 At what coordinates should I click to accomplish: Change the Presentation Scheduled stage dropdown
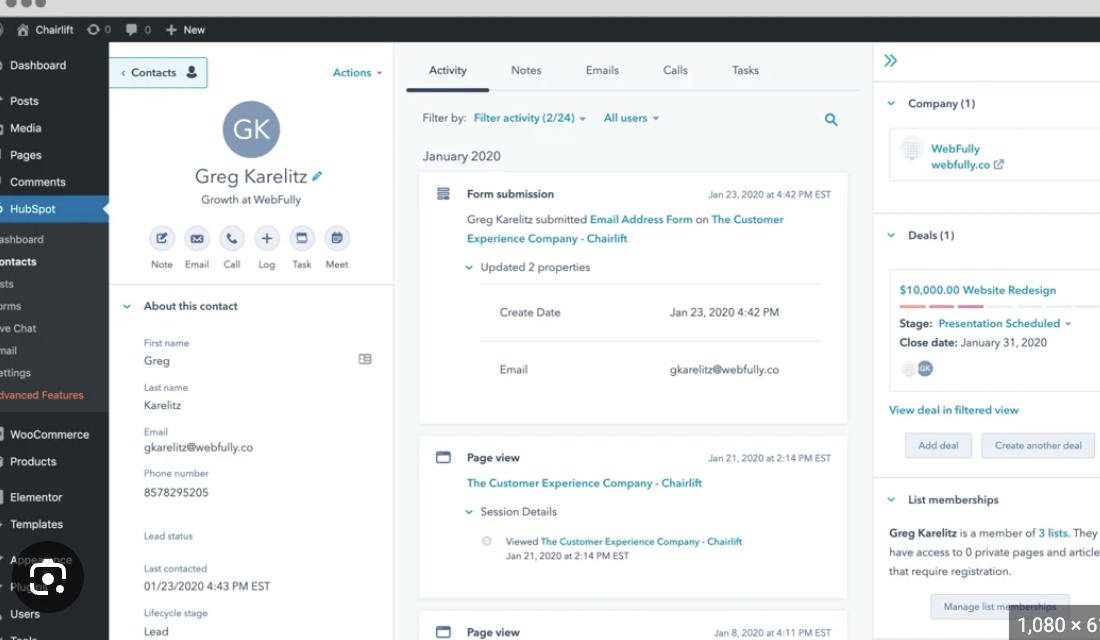point(1004,324)
